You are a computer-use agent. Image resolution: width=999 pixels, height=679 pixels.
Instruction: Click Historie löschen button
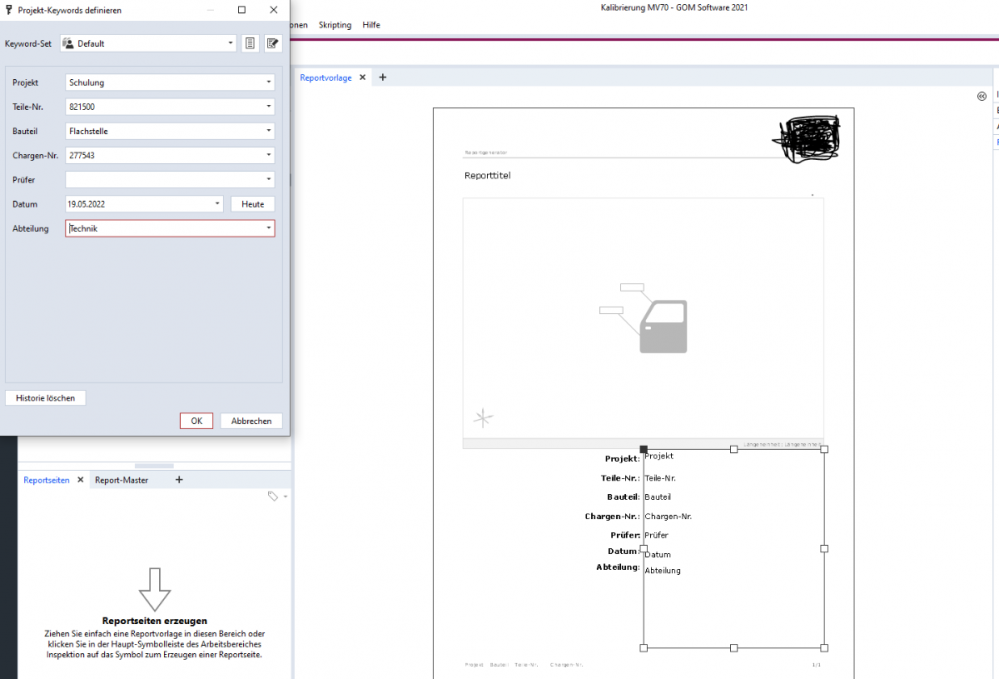pyautogui.click(x=45, y=398)
